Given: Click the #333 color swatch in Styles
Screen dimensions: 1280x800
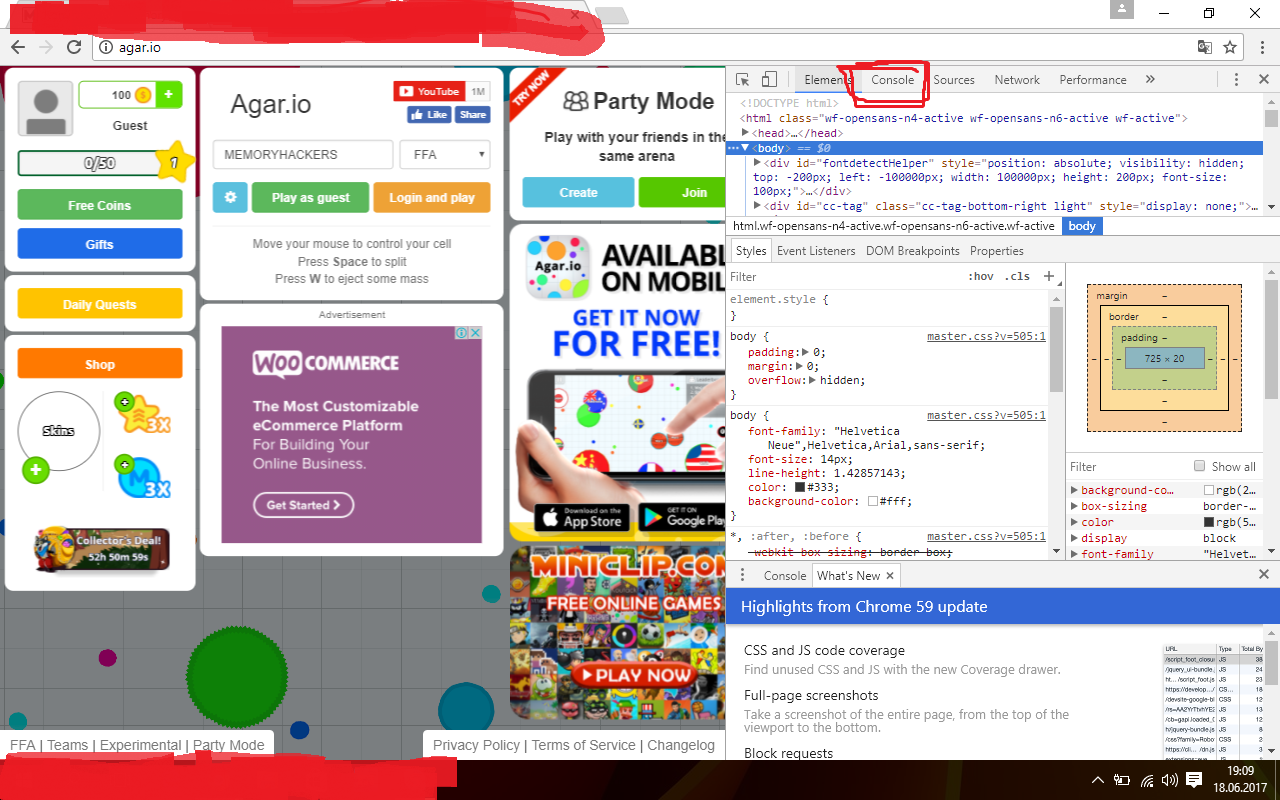Looking at the screenshot, I should pyautogui.click(x=800, y=486).
